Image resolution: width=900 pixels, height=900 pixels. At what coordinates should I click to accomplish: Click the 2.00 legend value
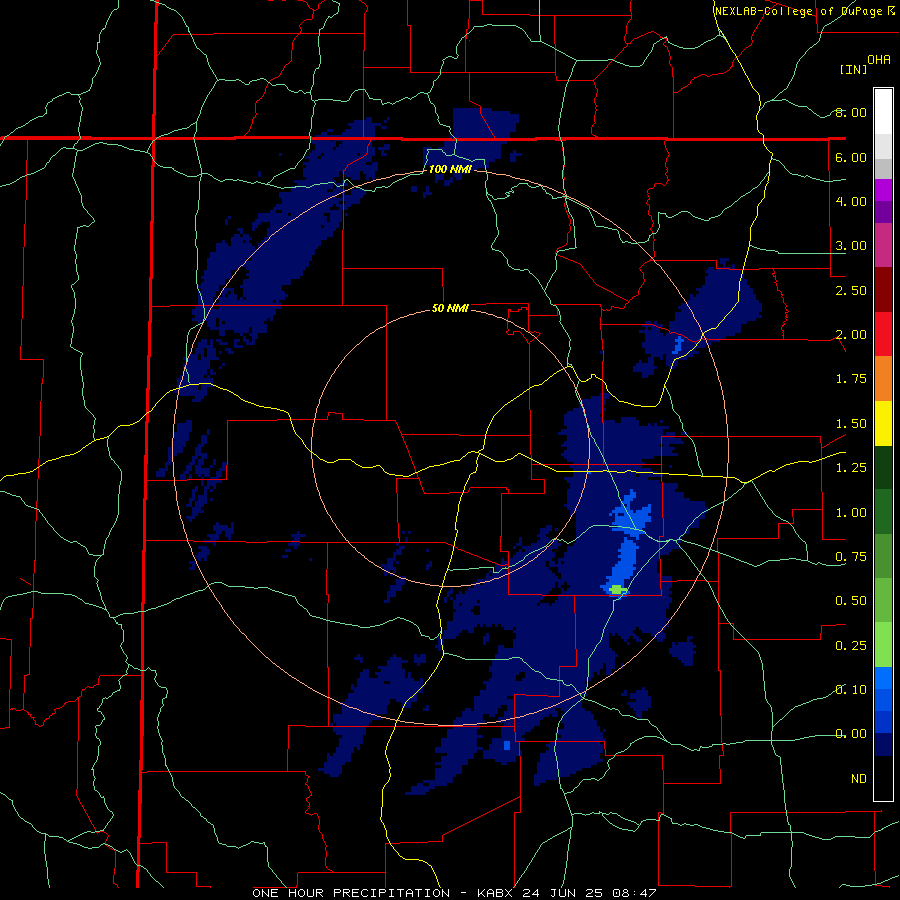(x=851, y=335)
